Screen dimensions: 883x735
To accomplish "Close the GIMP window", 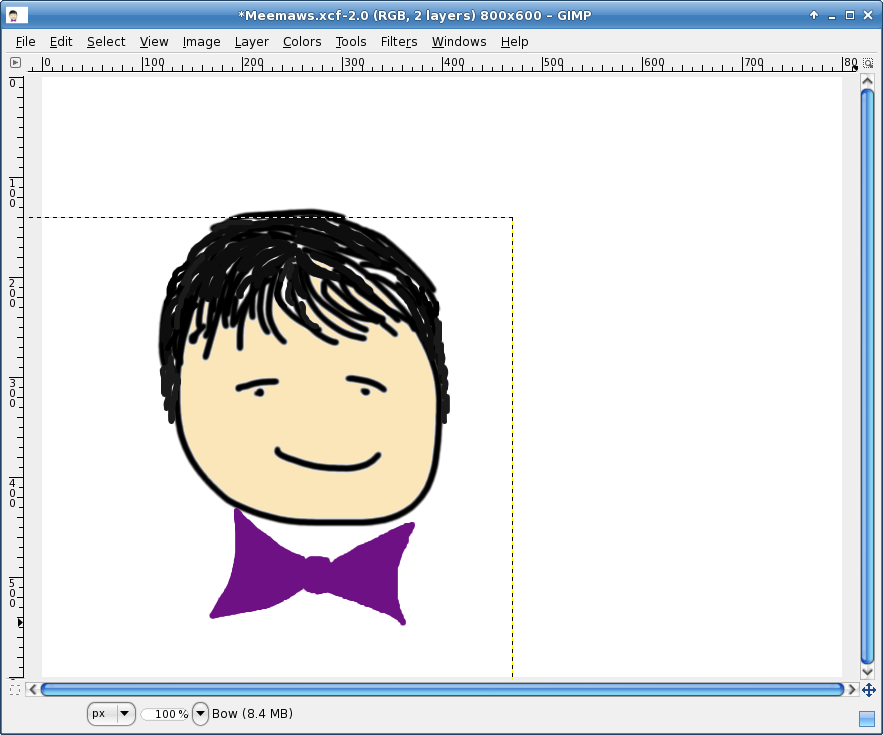I will tap(868, 15).
